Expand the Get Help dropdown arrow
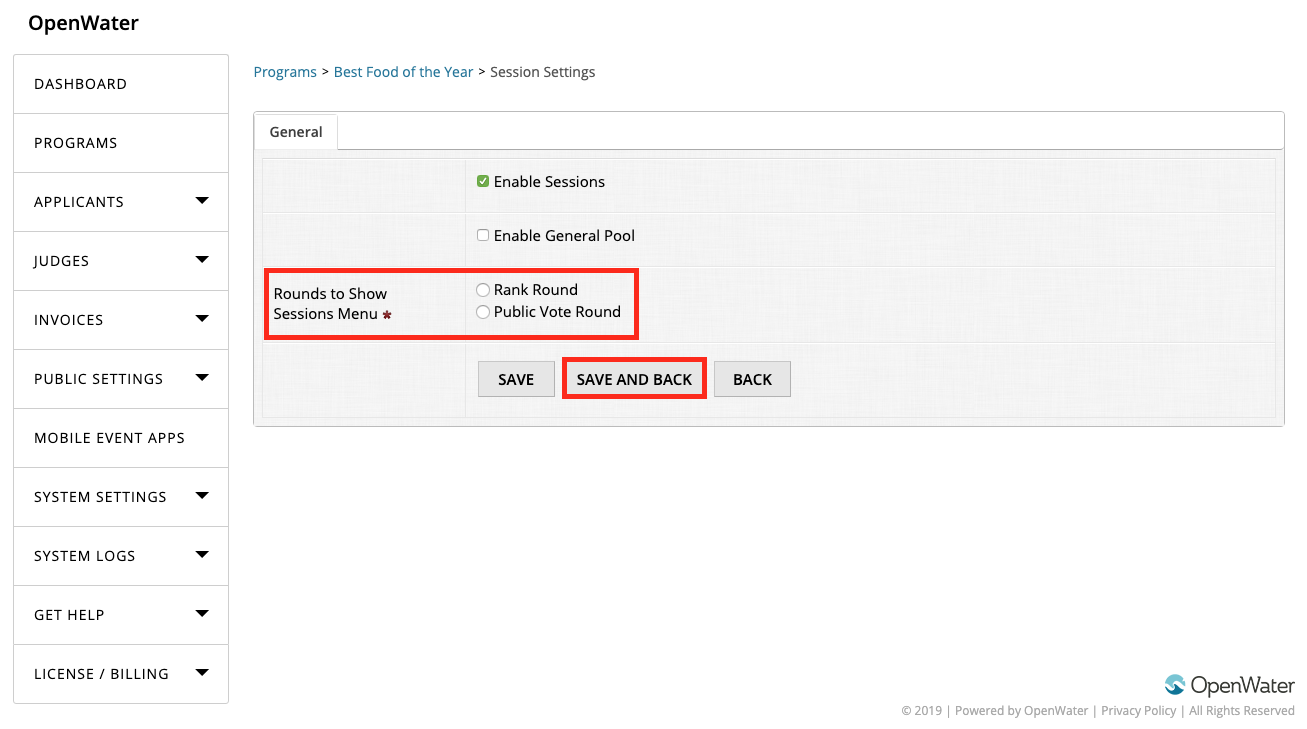Viewport: 1307px width, 729px height. coord(202,614)
